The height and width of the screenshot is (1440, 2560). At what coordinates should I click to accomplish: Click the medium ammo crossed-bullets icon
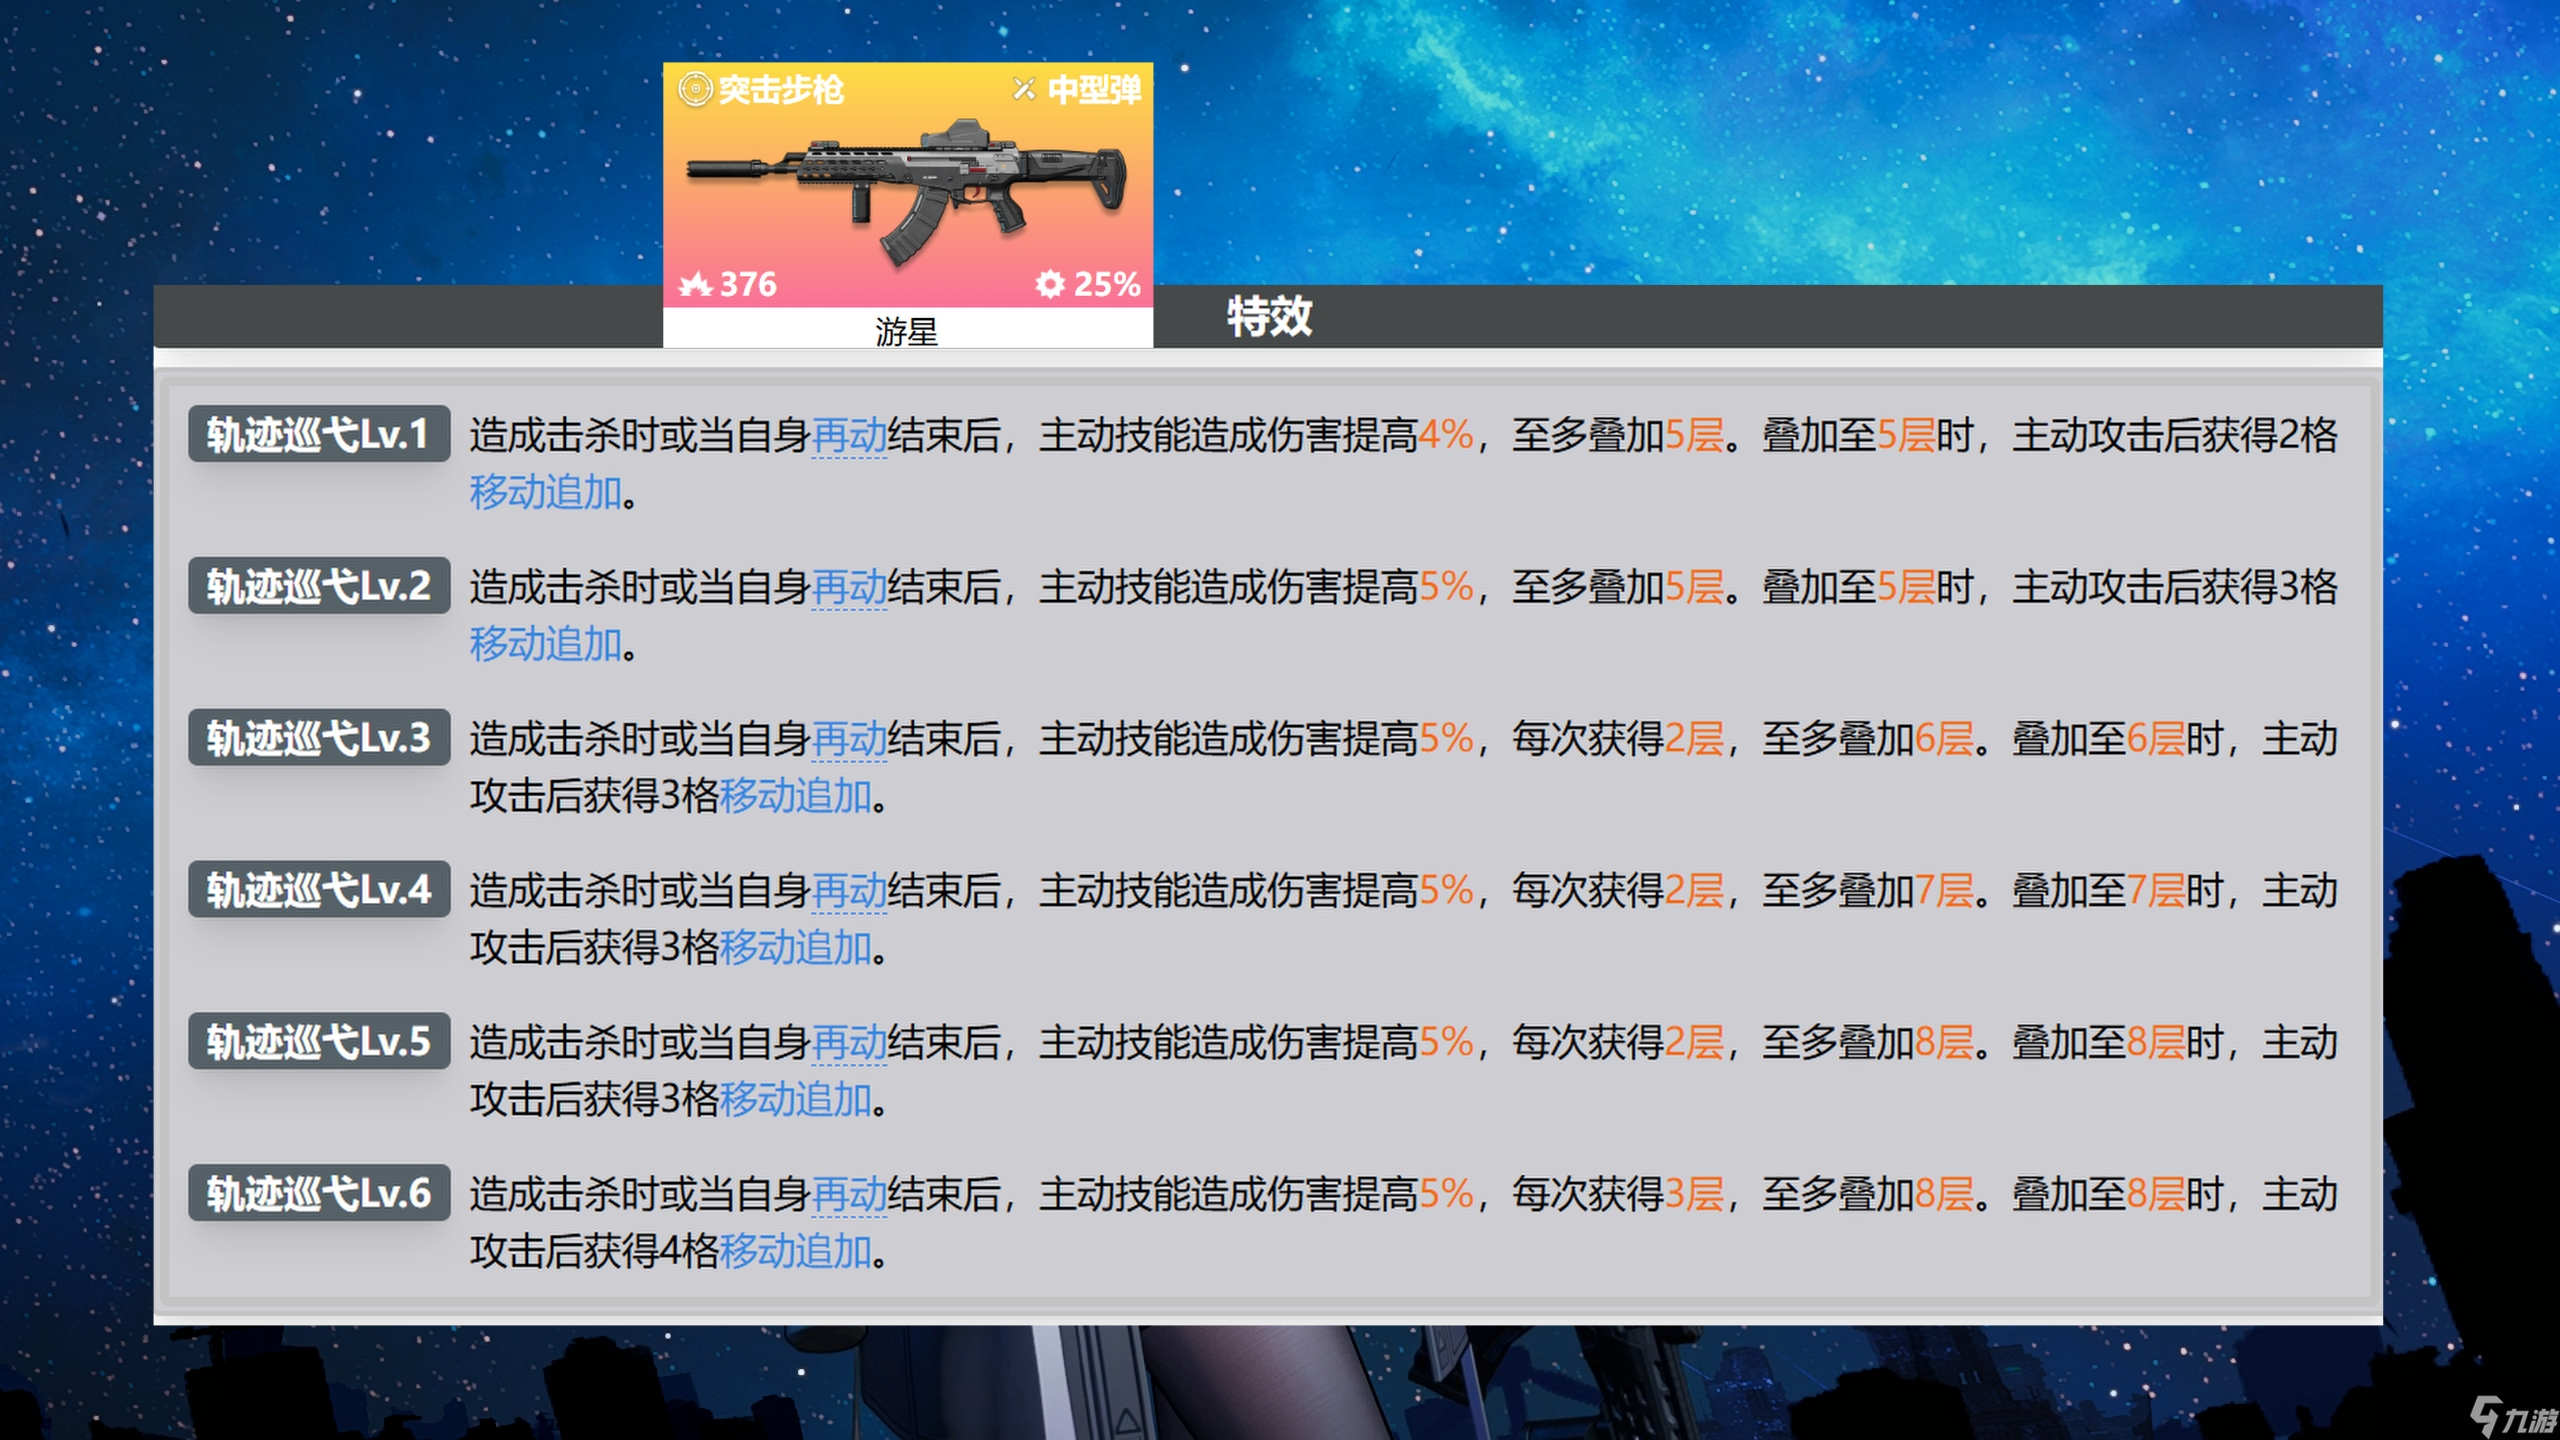click(x=1024, y=90)
